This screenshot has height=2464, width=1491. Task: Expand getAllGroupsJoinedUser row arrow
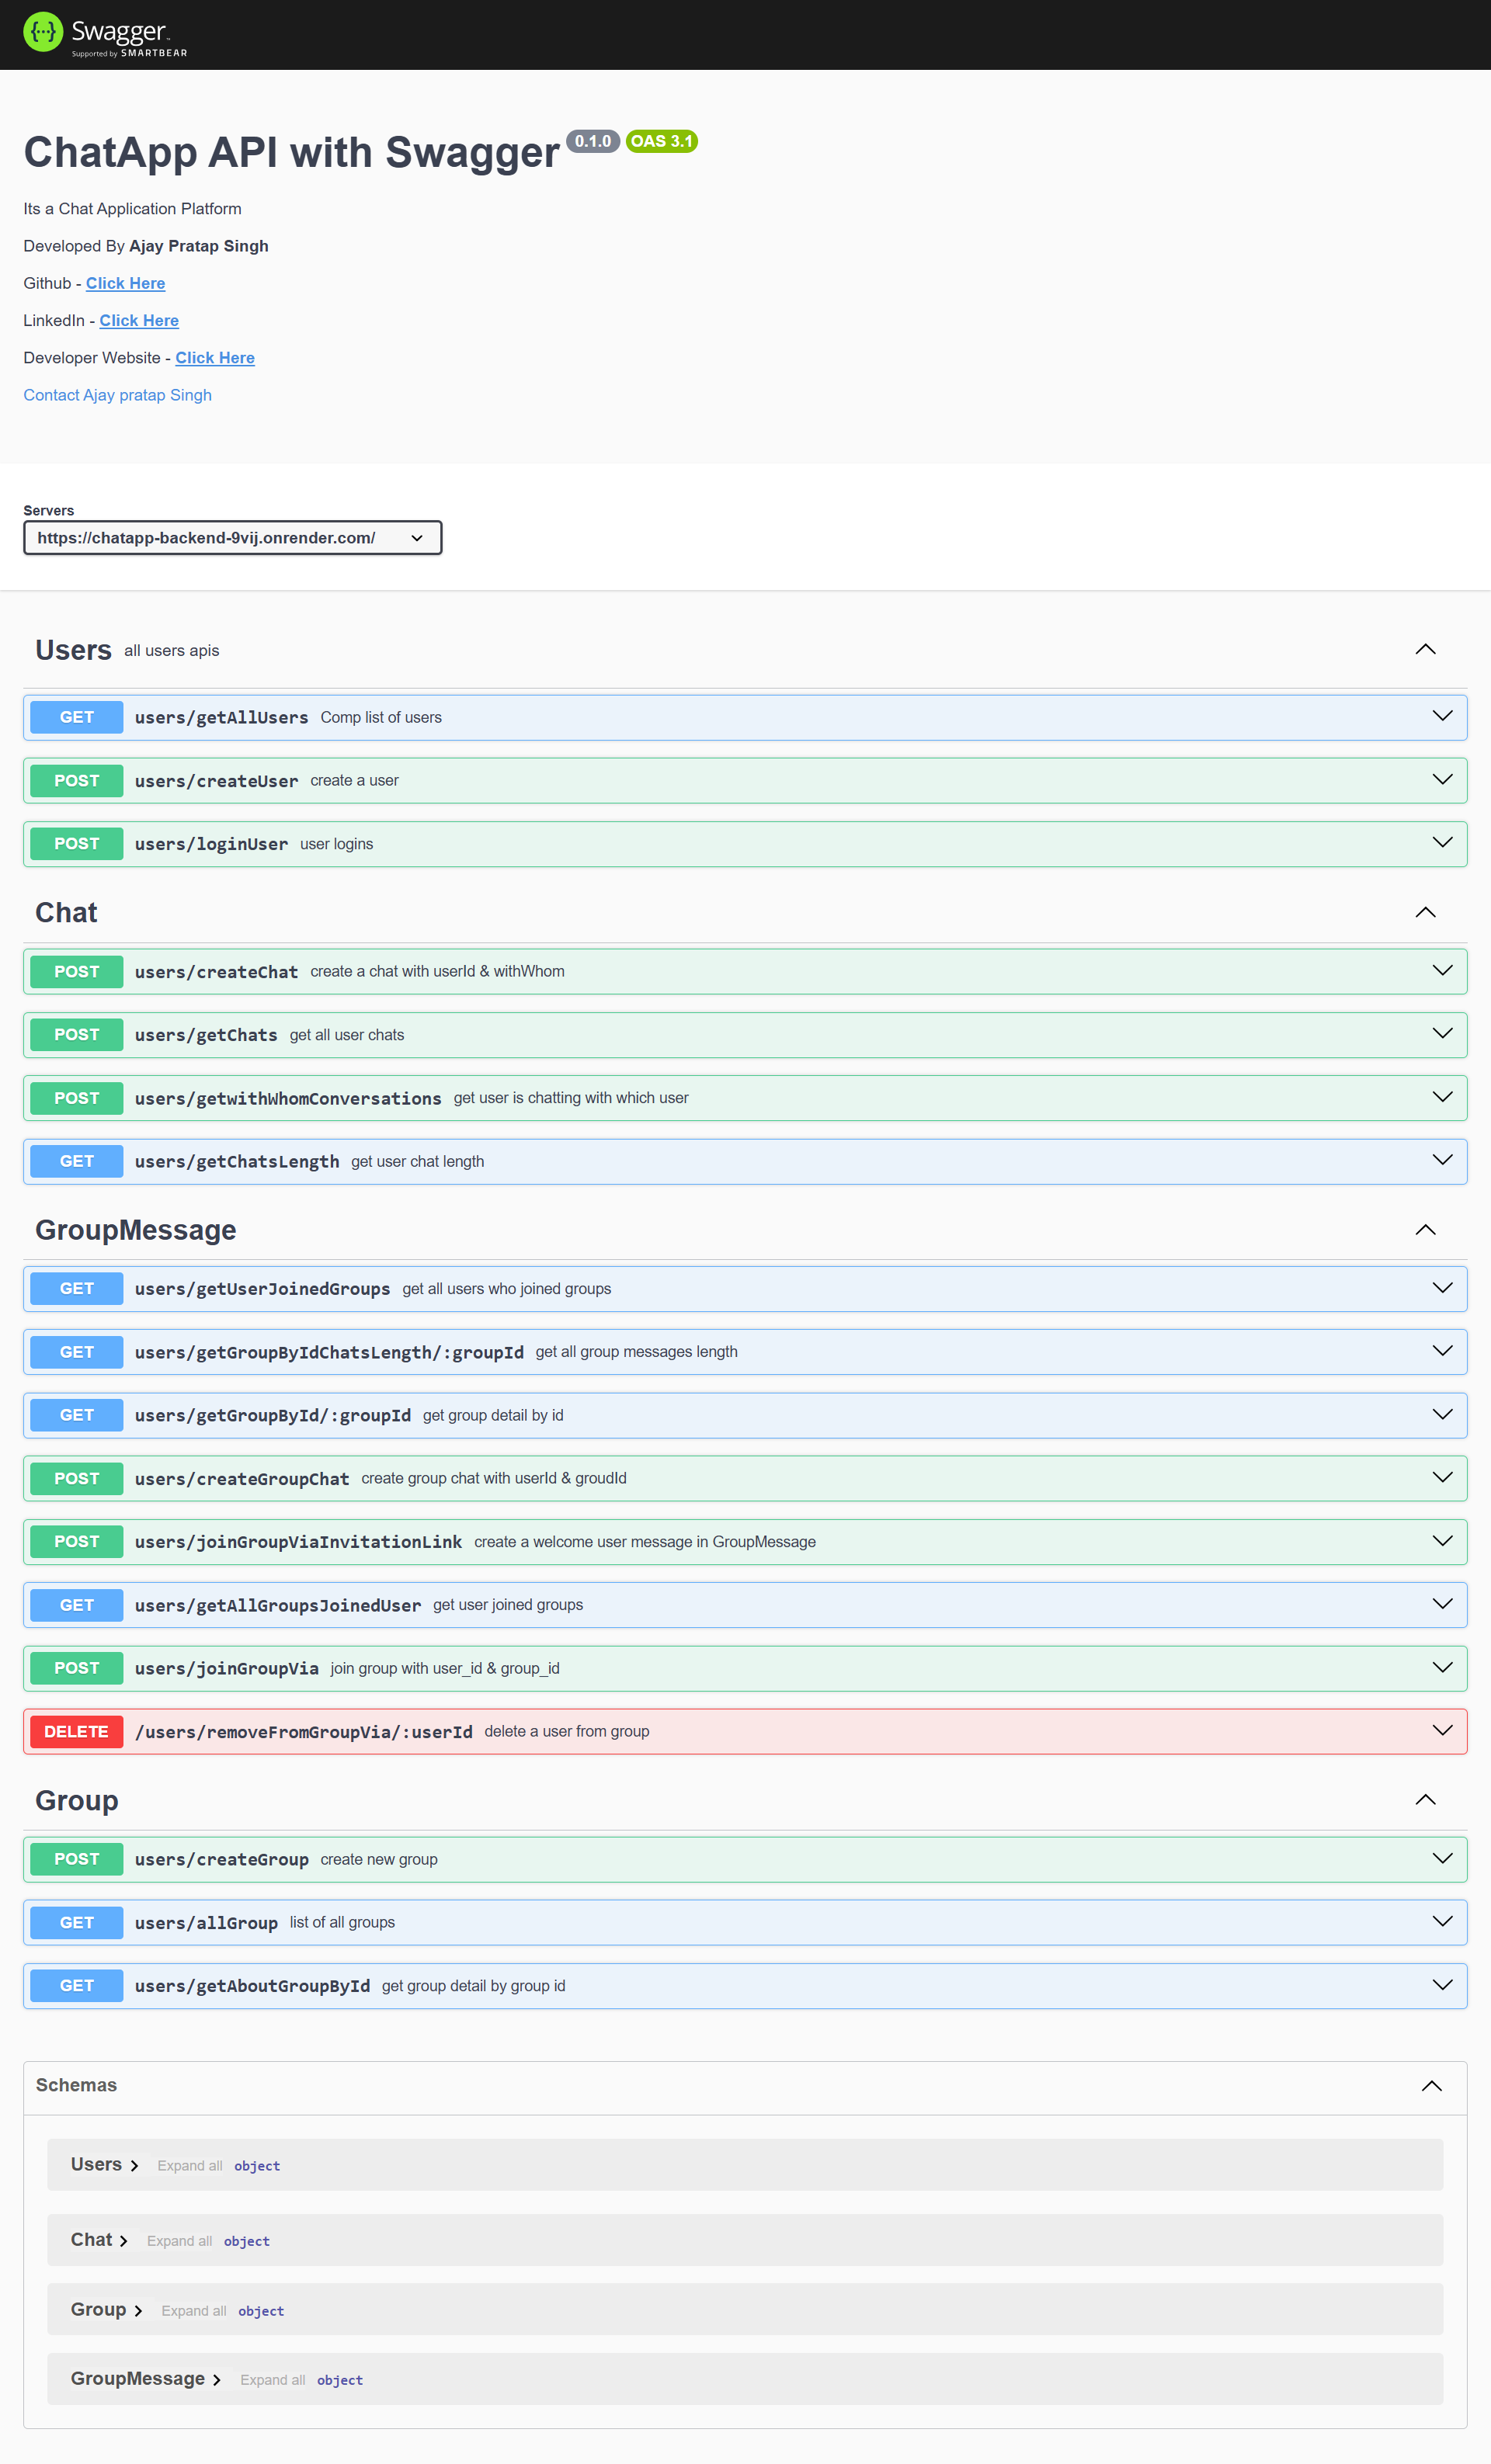coord(1442,1605)
